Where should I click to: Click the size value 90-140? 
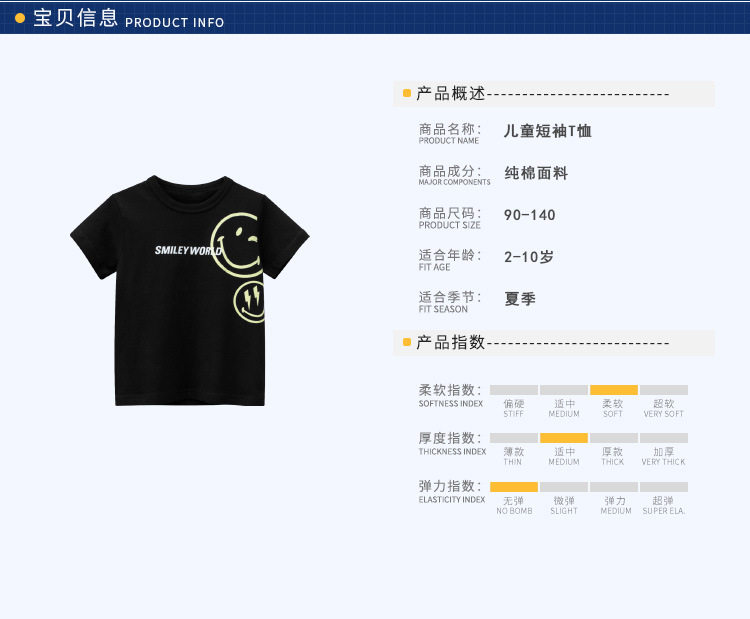click(529, 215)
